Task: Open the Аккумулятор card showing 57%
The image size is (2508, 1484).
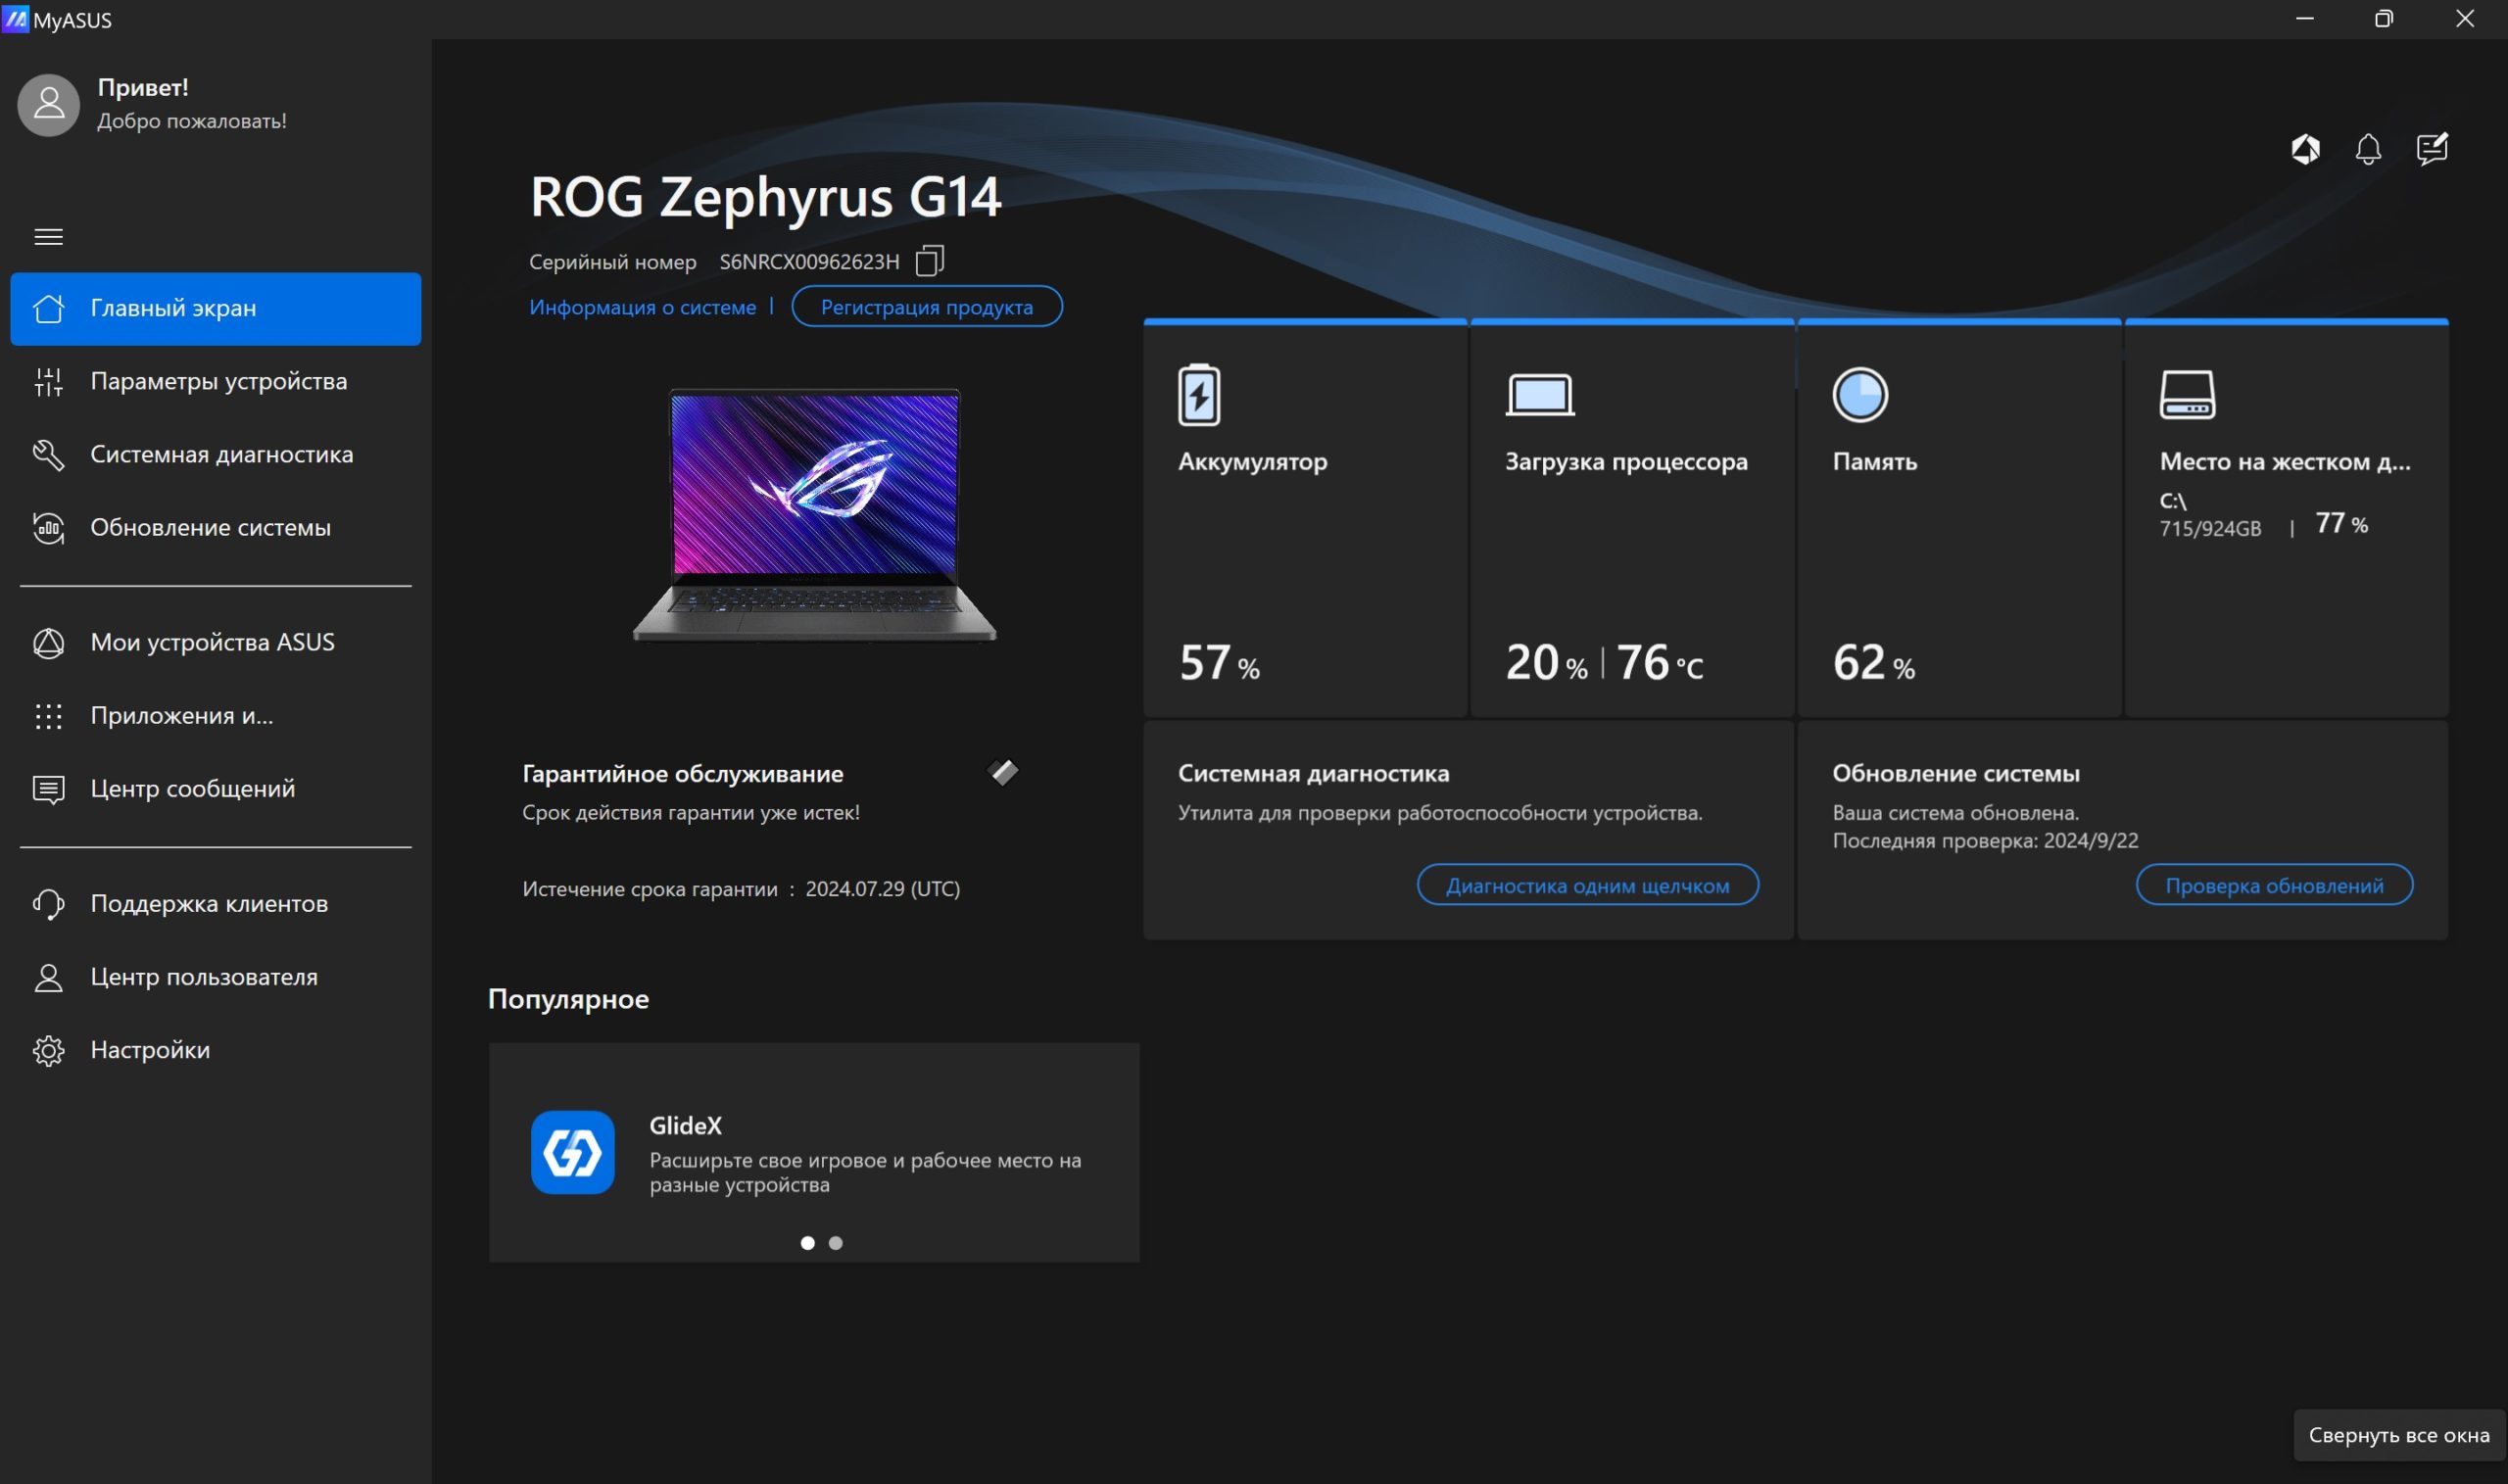Action: pos(1305,518)
